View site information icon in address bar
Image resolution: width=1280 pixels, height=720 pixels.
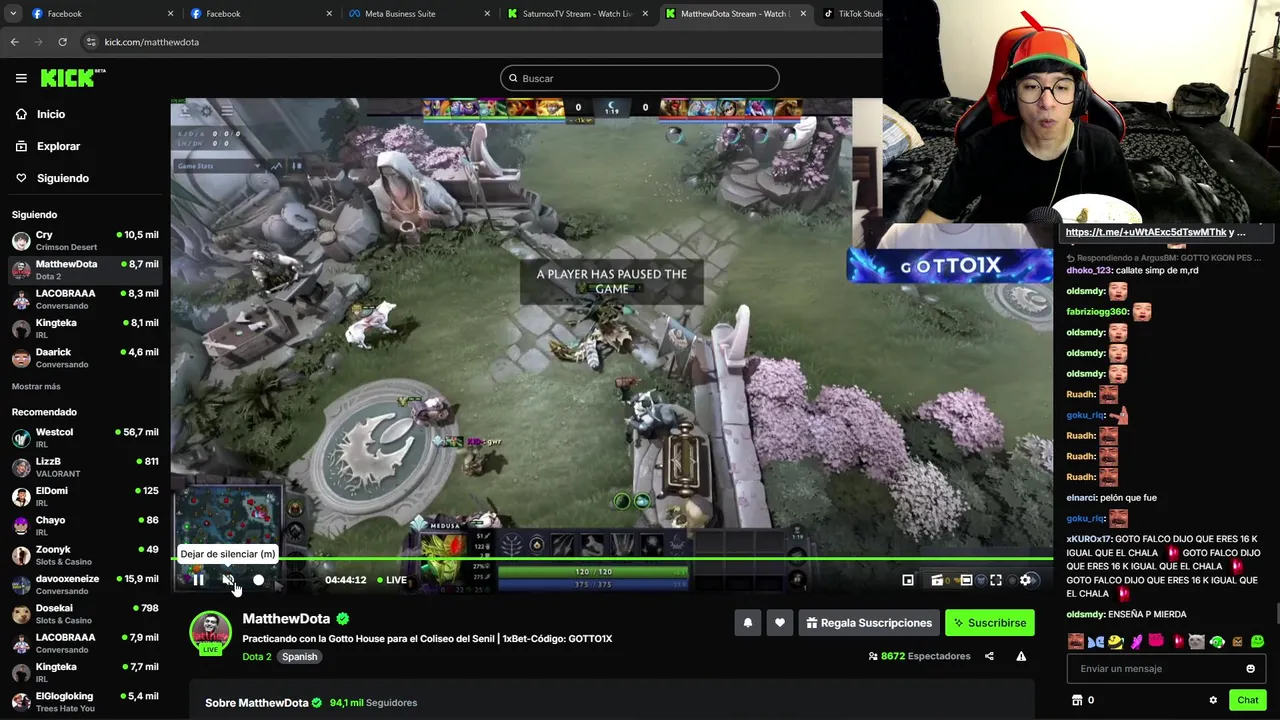pyautogui.click(x=92, y=42)
